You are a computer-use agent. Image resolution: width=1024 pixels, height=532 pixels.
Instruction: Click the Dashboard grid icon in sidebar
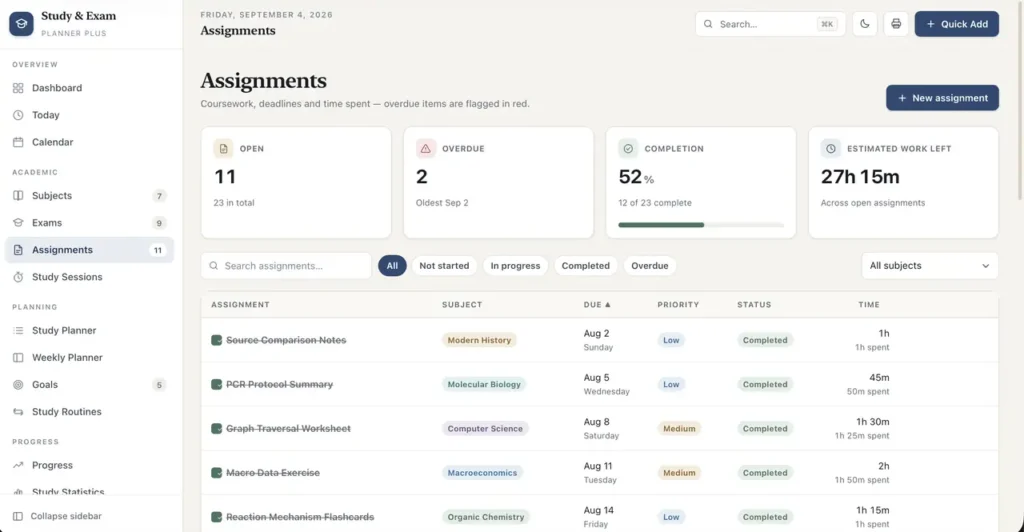(18, 87)
